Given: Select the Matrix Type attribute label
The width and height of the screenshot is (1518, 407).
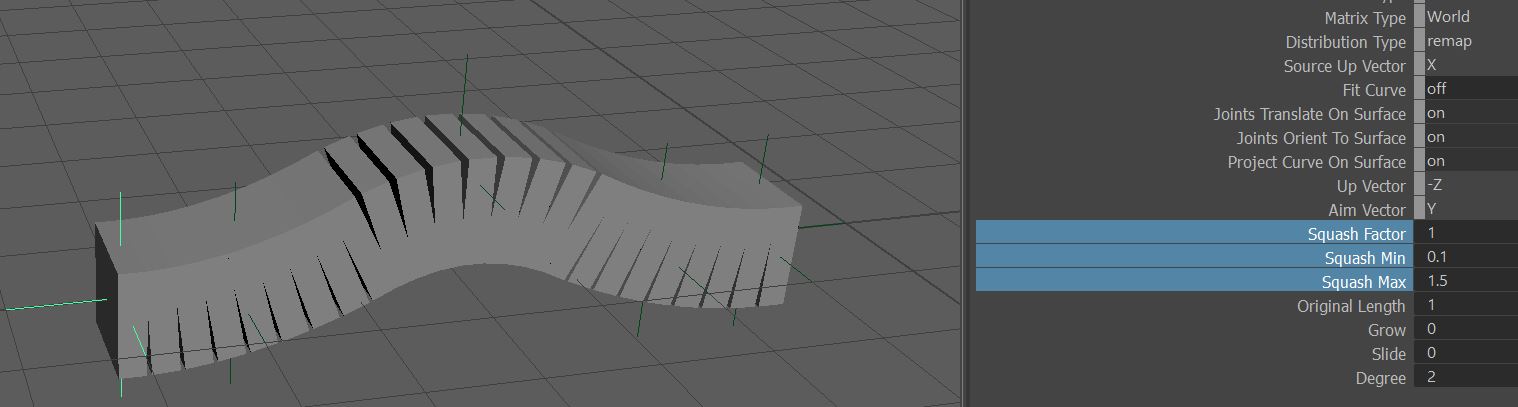Looking at the screenshot, I should [x=1365, y=18].
